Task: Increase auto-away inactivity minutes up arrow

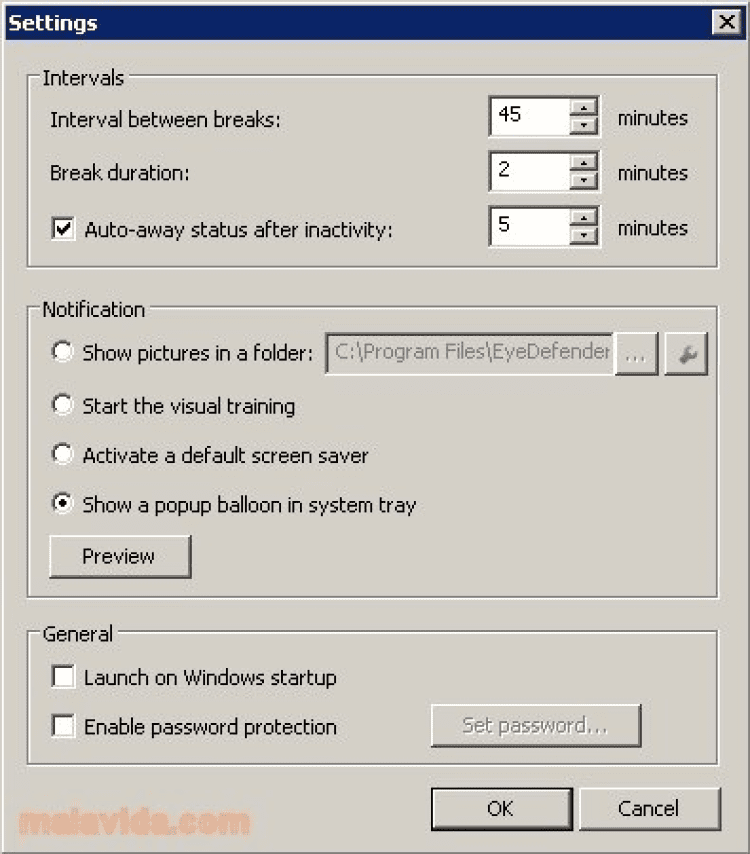Action: click(583, 216)
